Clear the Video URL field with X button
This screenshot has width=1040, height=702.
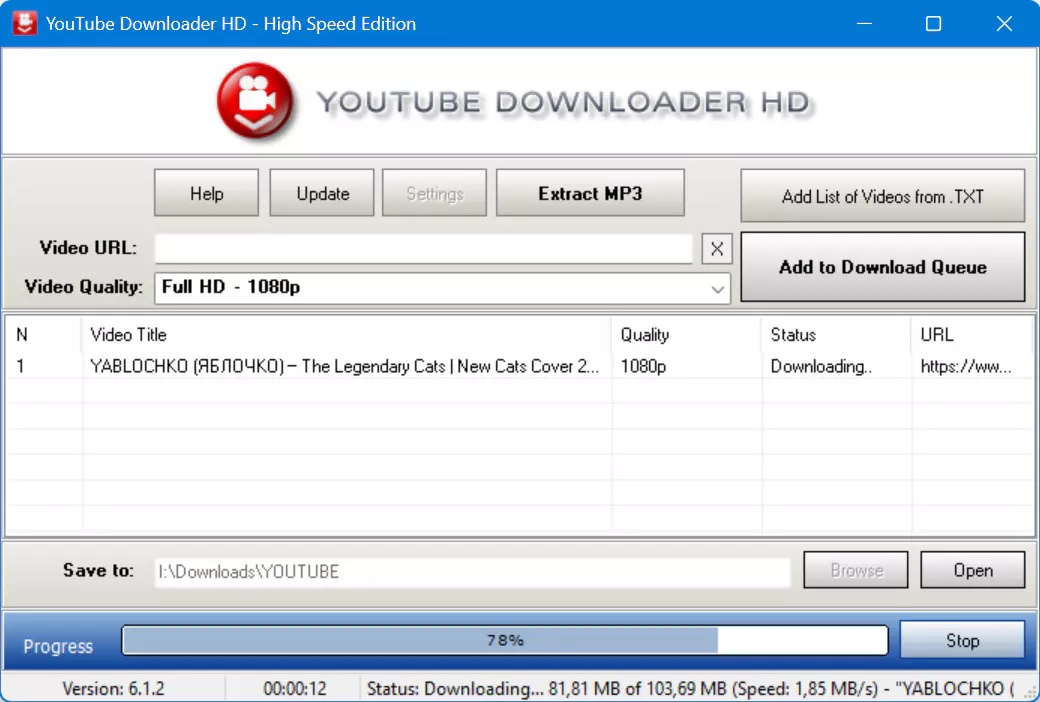pyautogui.click(x=716, y=249)
